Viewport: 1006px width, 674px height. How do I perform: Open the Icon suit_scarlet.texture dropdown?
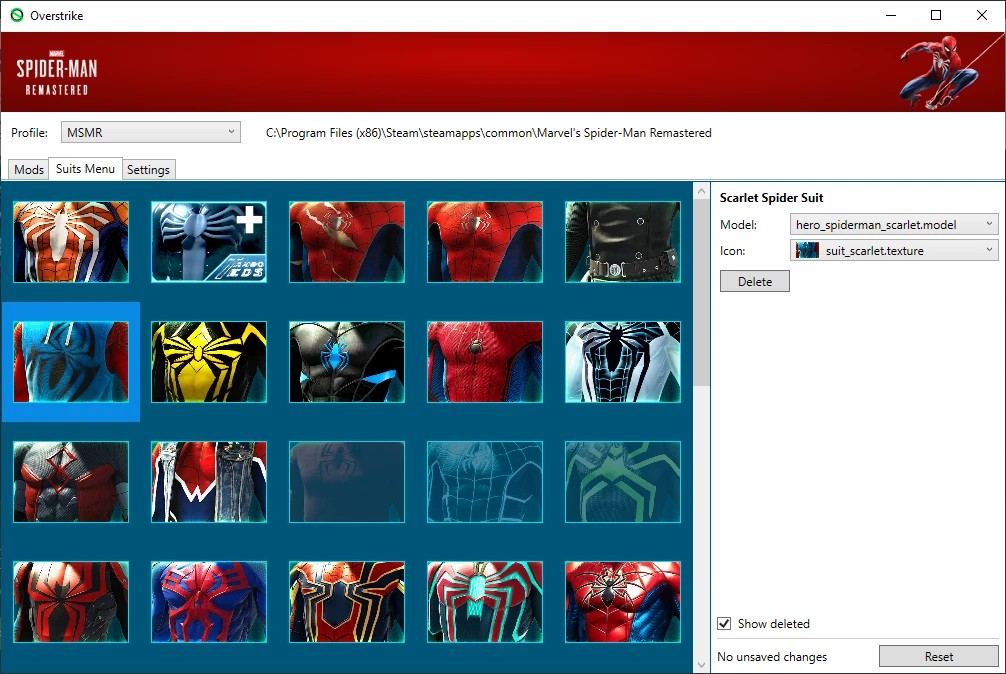coord(894,250)
